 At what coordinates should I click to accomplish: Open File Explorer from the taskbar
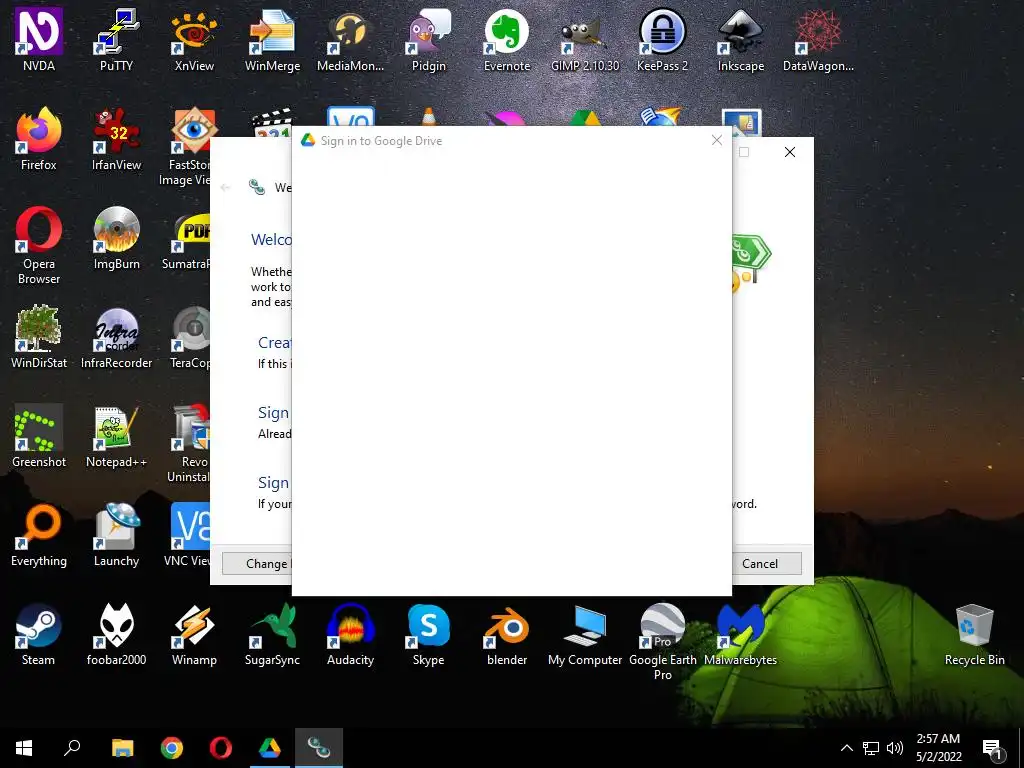[122, 748]
